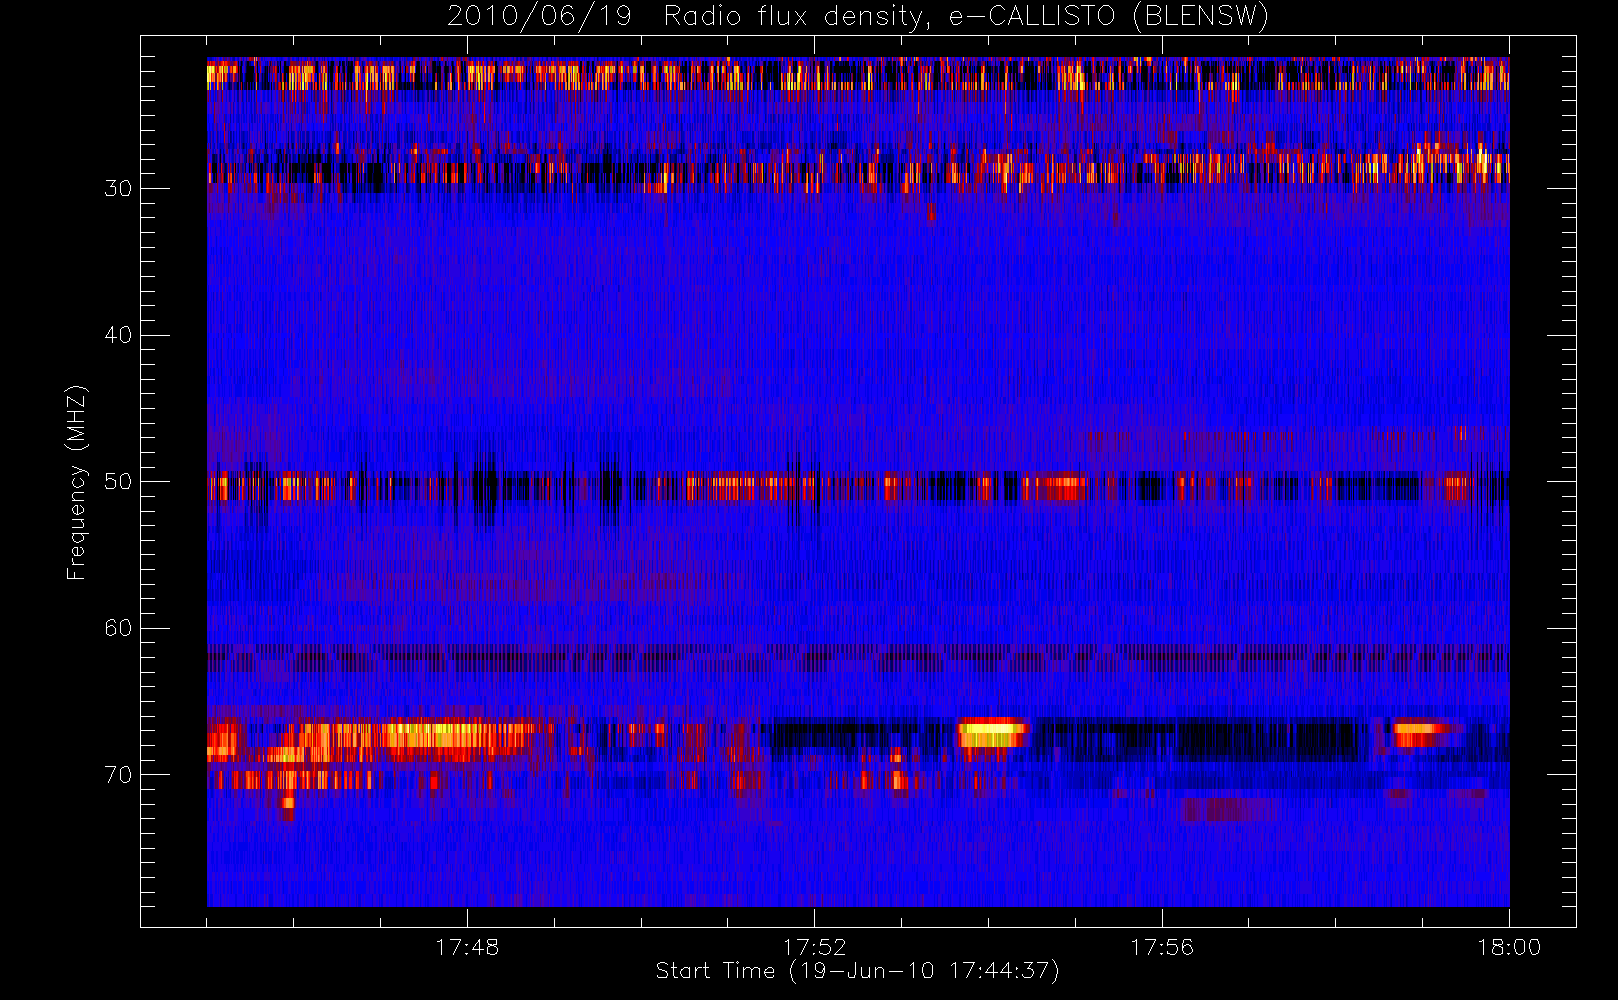Click the 17:52 time tick label
The height and width of the screenshot is (1000, 1618).
(x=814, y=947)
